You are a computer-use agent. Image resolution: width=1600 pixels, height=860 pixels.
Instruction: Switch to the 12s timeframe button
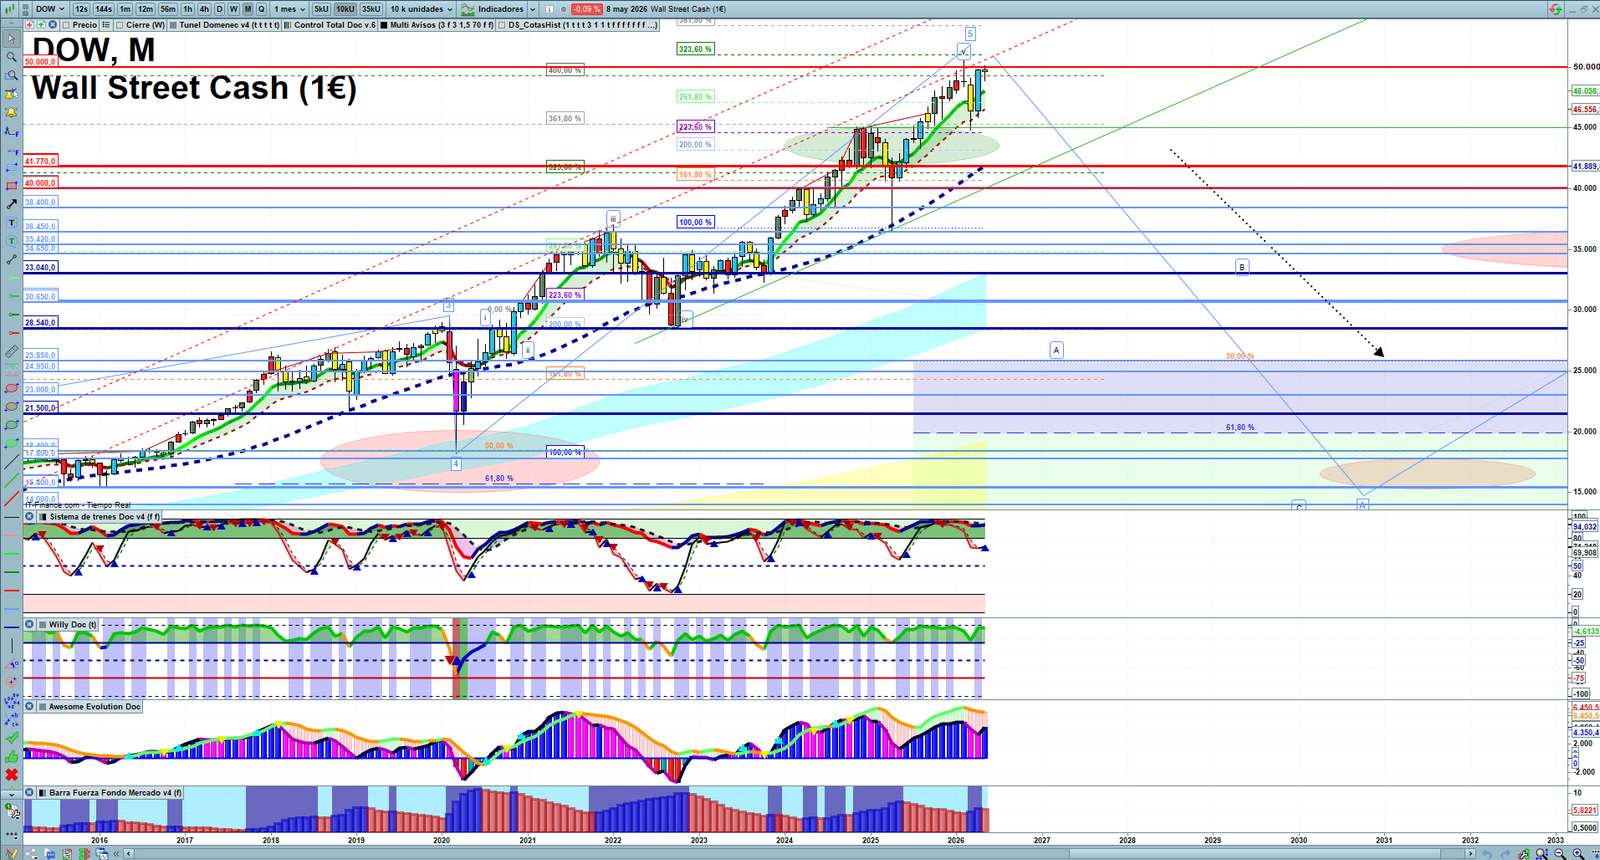(81, 9)
